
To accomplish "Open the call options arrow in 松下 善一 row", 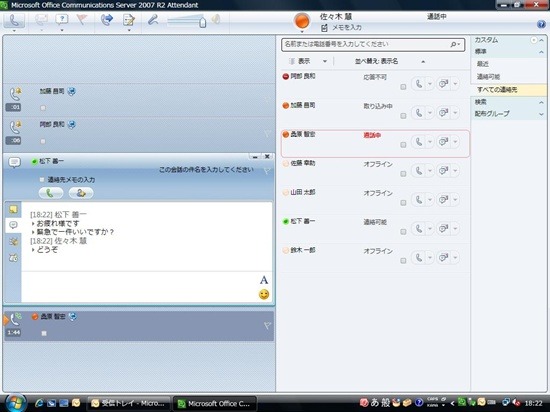I will pyautogui.click(x=430, y=229).
